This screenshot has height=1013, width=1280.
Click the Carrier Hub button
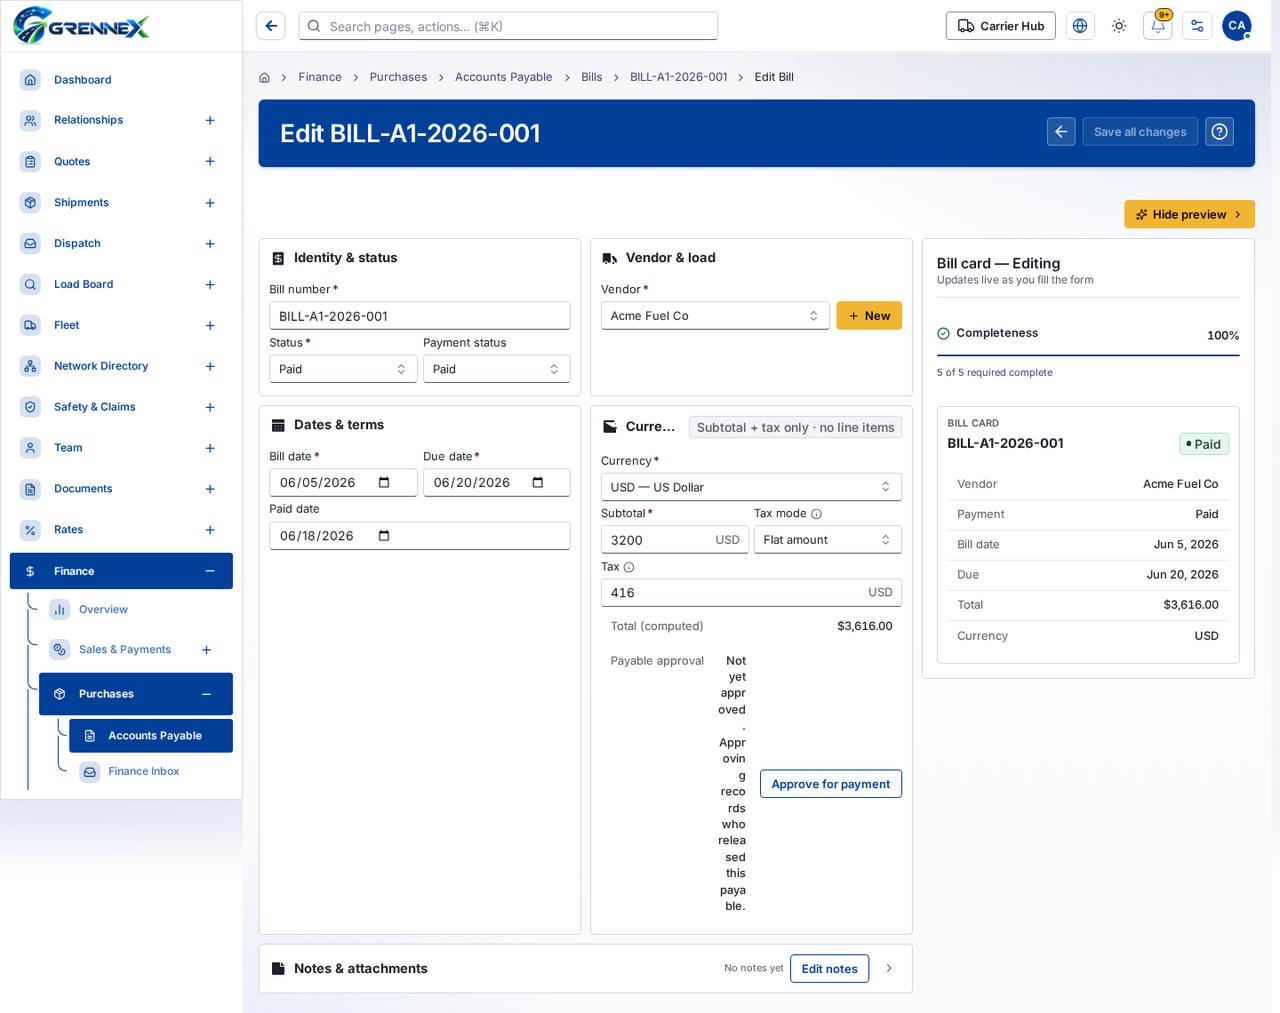1001,26
